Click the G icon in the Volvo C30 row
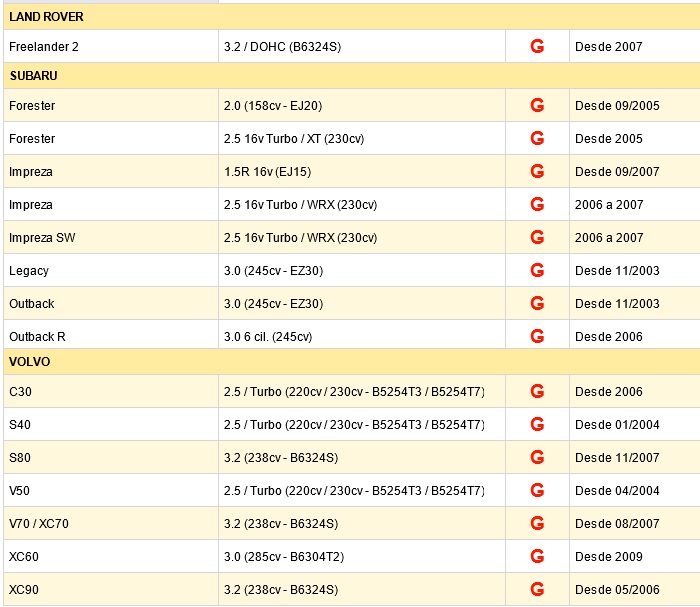This screenshot has height=607, width=700. 537,391
